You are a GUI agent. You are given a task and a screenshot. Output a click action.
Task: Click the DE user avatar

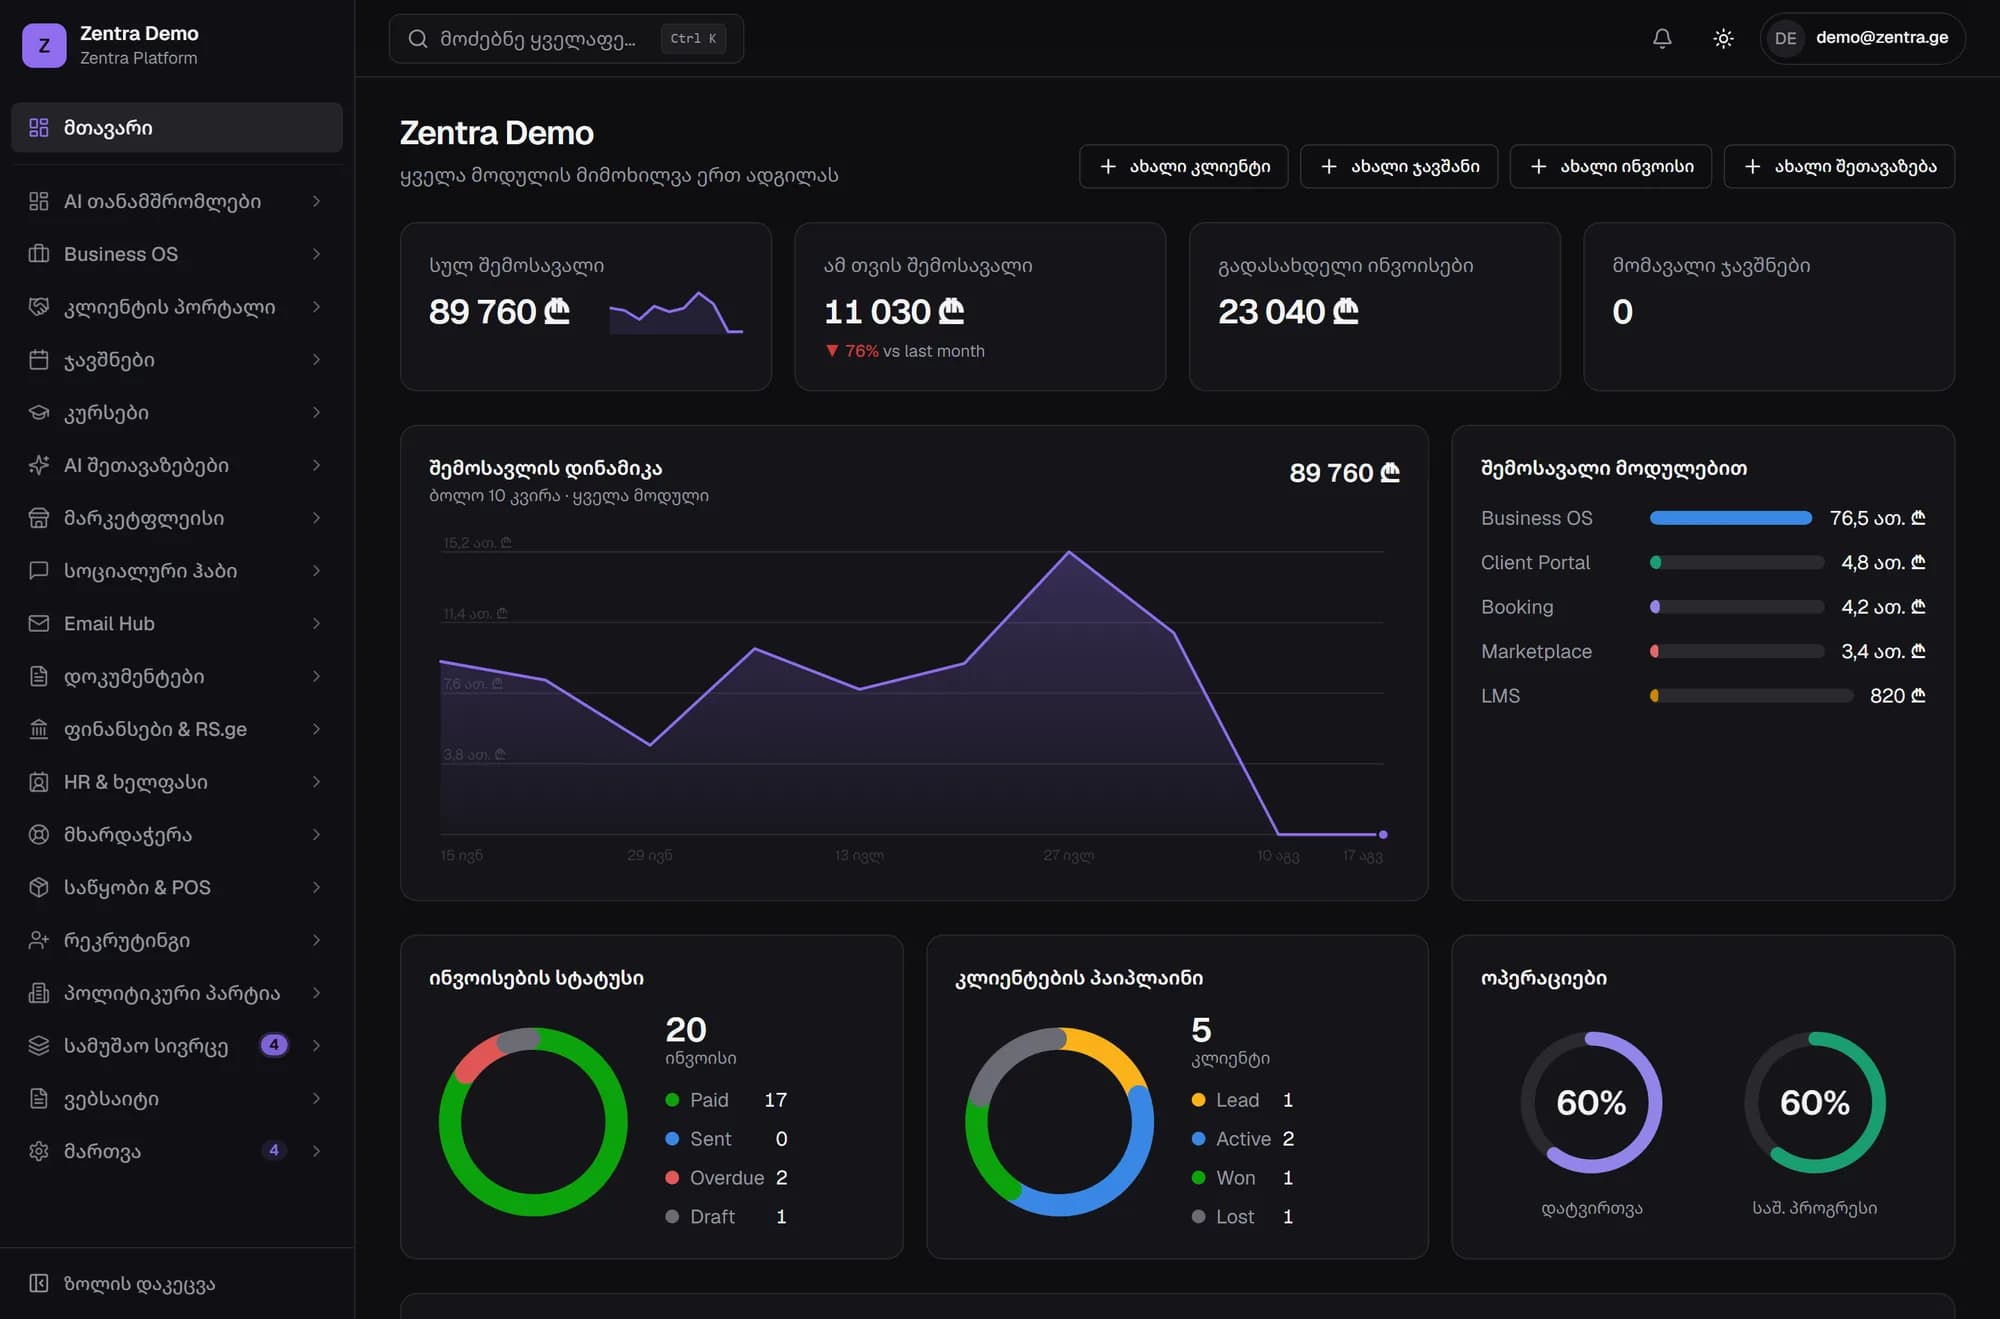[1786, 38]
